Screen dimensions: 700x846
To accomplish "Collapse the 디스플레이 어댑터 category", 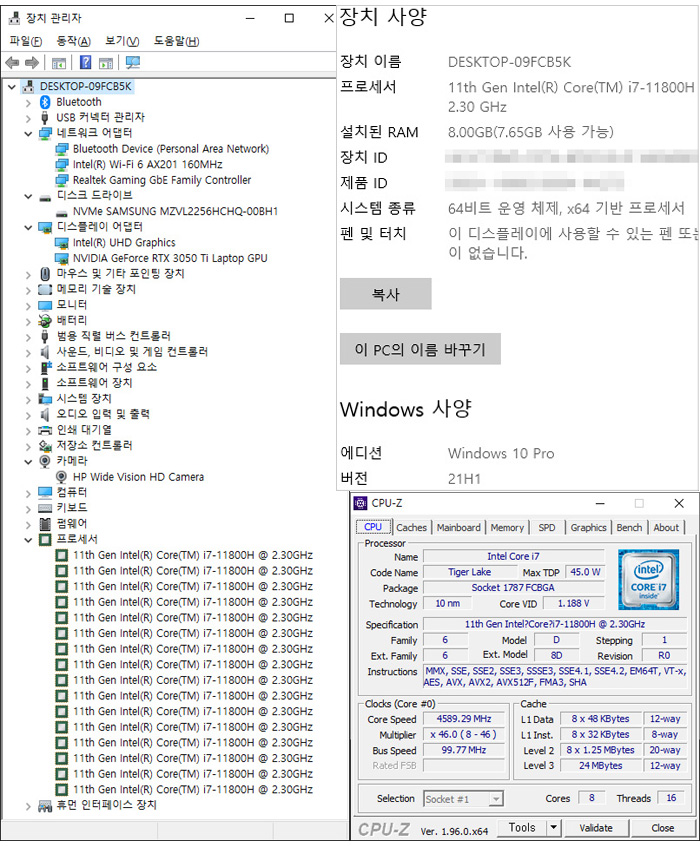I will click(x=28, y=228).
